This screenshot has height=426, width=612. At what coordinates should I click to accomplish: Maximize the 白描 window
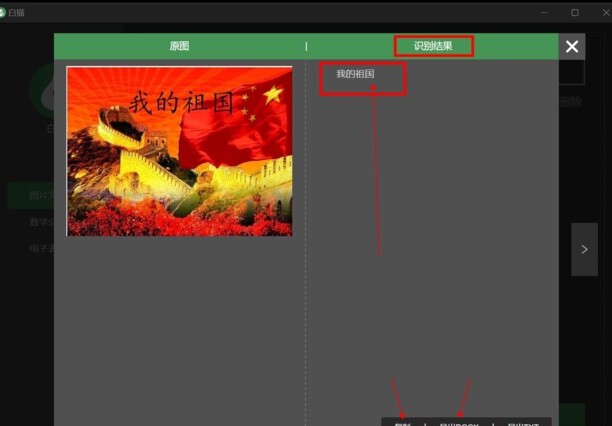click(x=575, y=12)
